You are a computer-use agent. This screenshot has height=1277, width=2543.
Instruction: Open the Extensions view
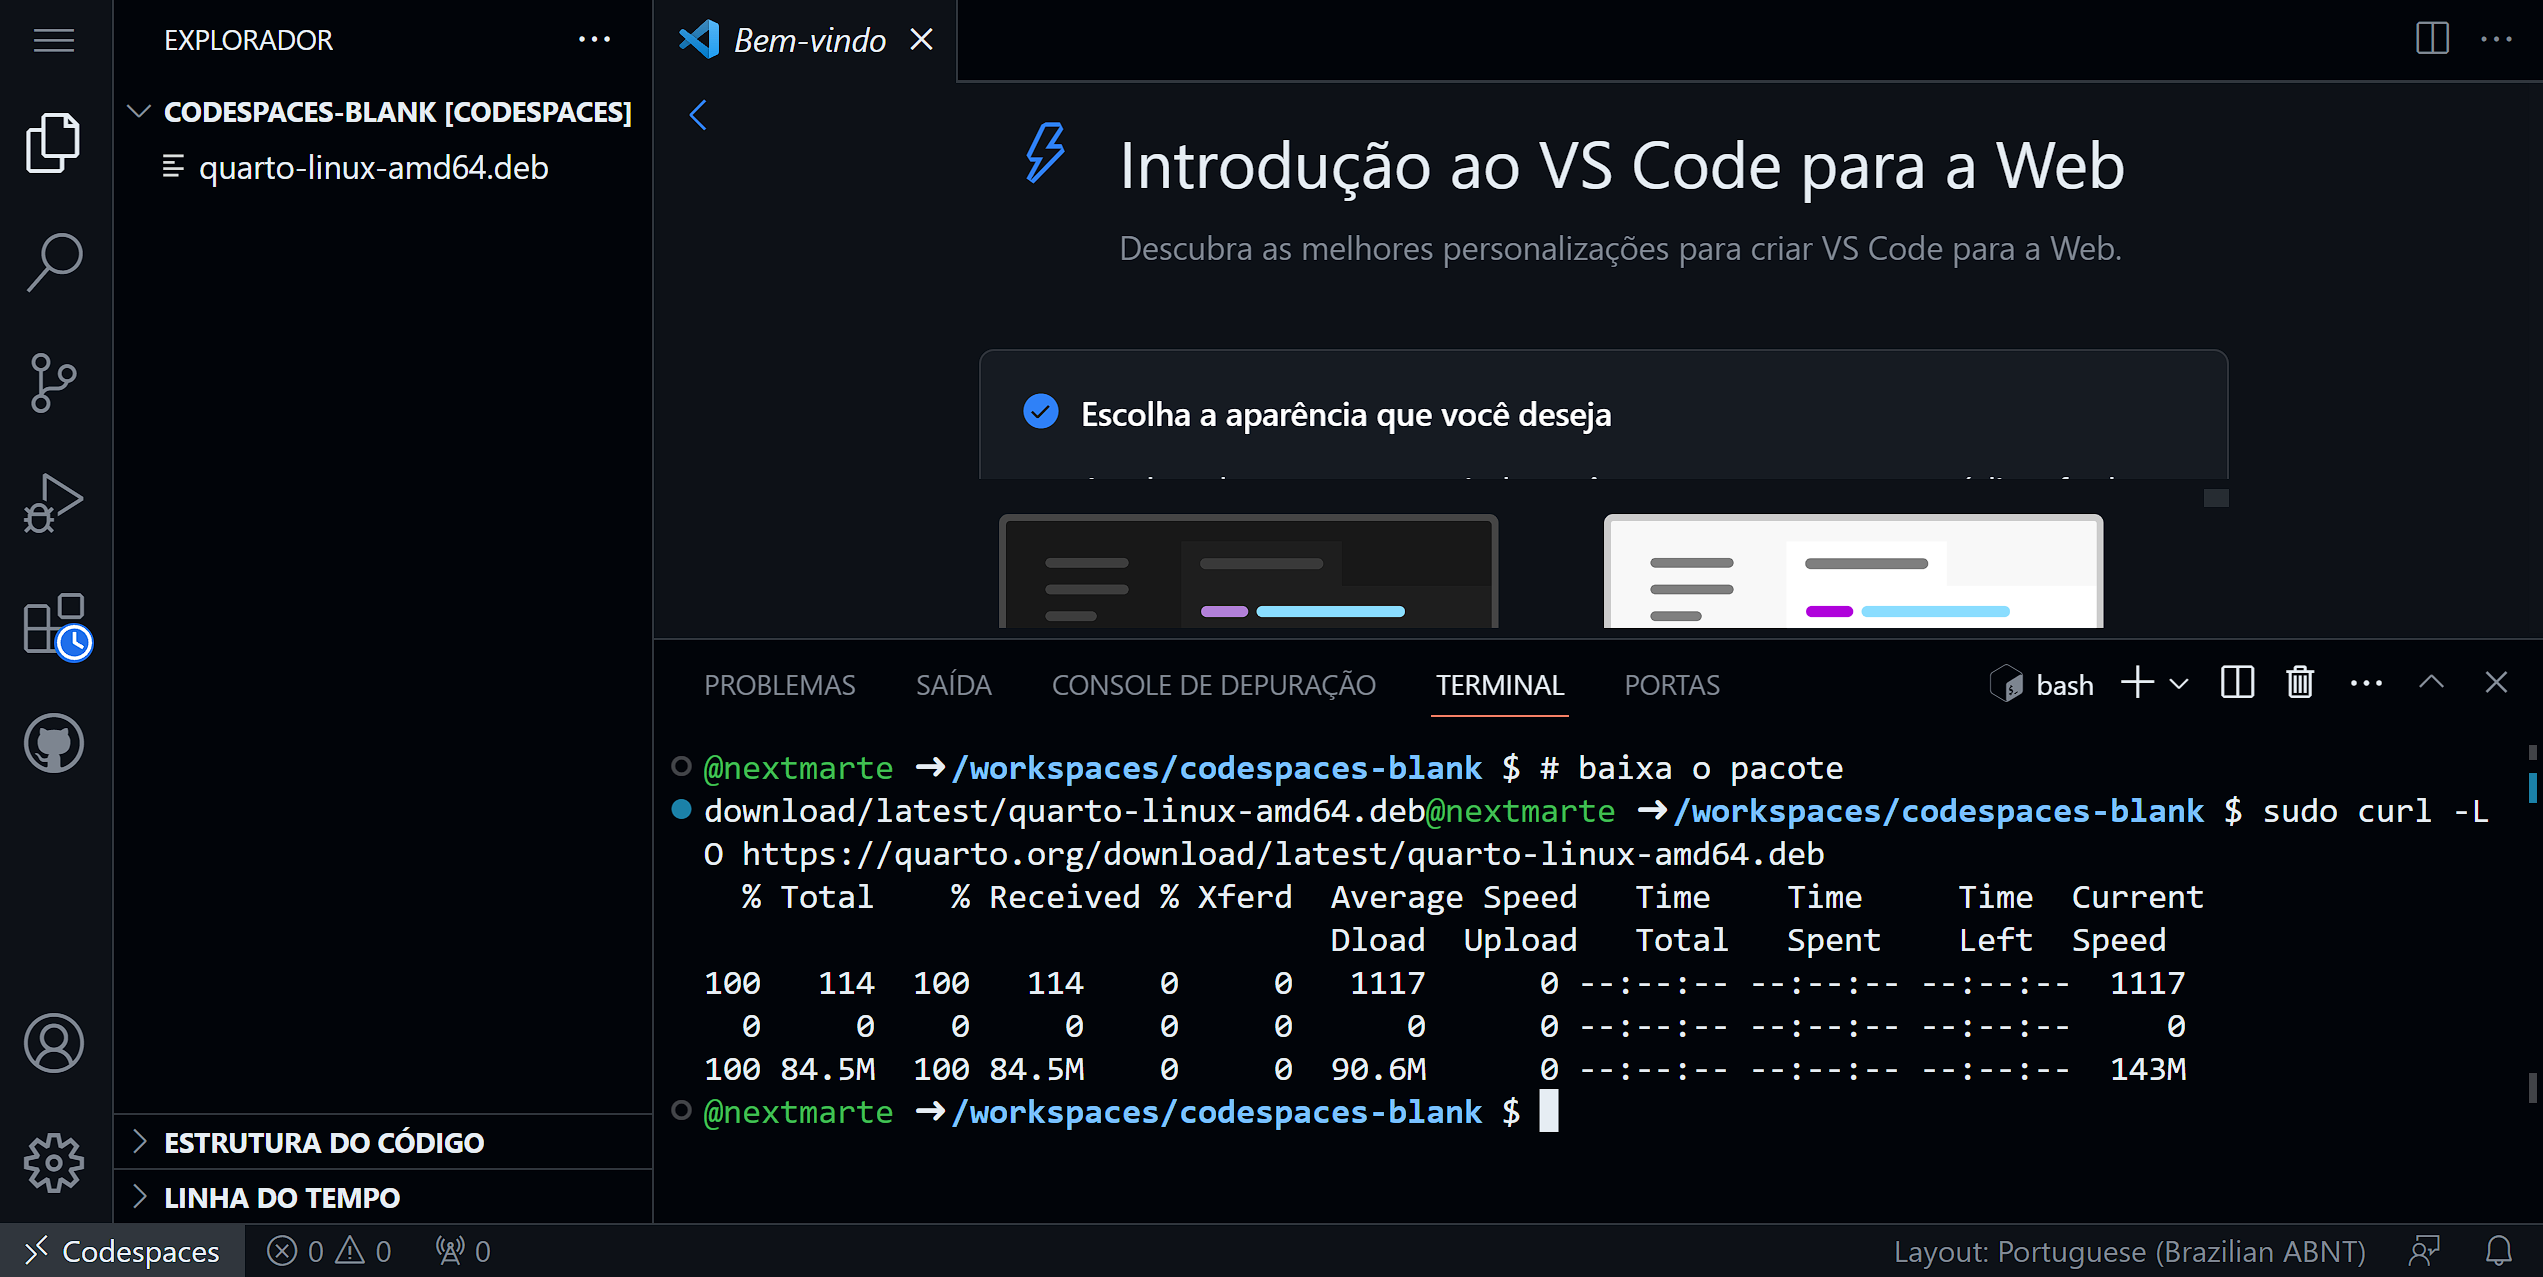54,625
